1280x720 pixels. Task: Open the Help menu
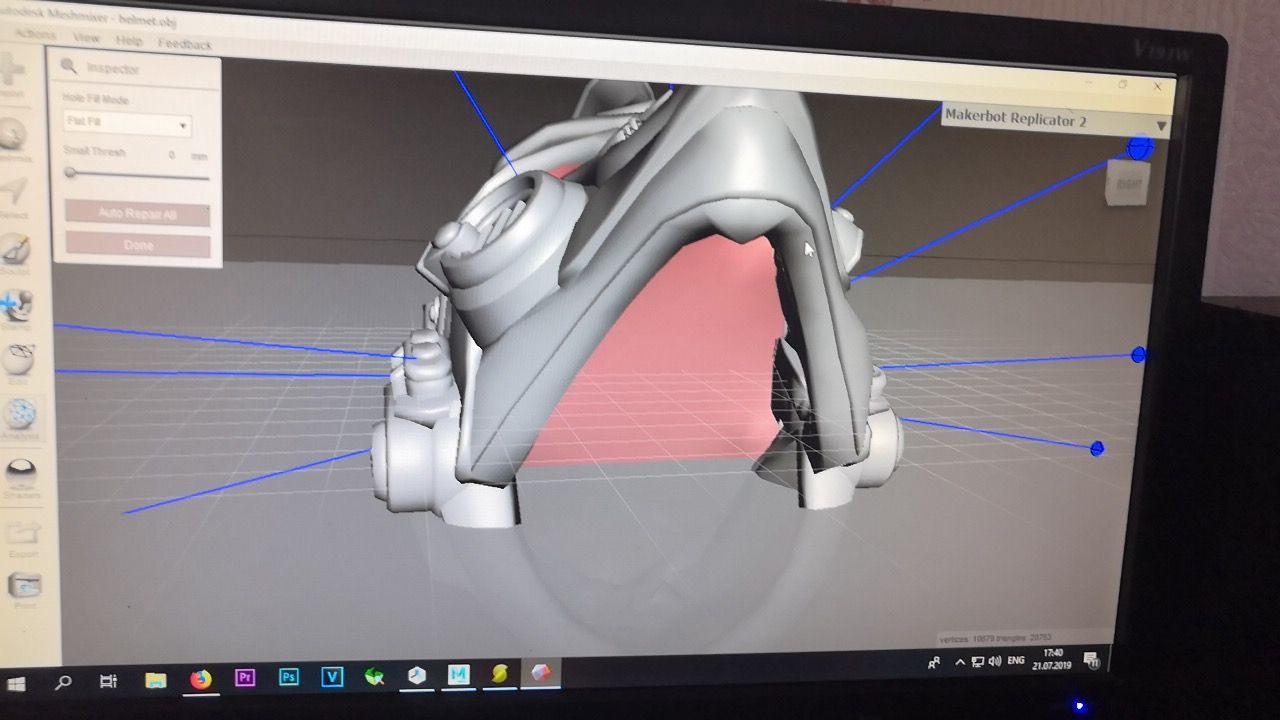[129, 41]
